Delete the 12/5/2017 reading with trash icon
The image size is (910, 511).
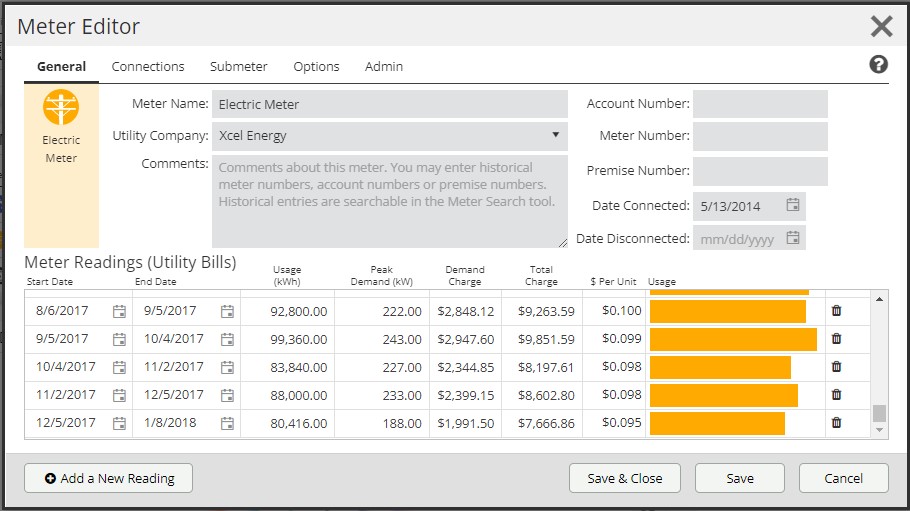tap(836, 423)
